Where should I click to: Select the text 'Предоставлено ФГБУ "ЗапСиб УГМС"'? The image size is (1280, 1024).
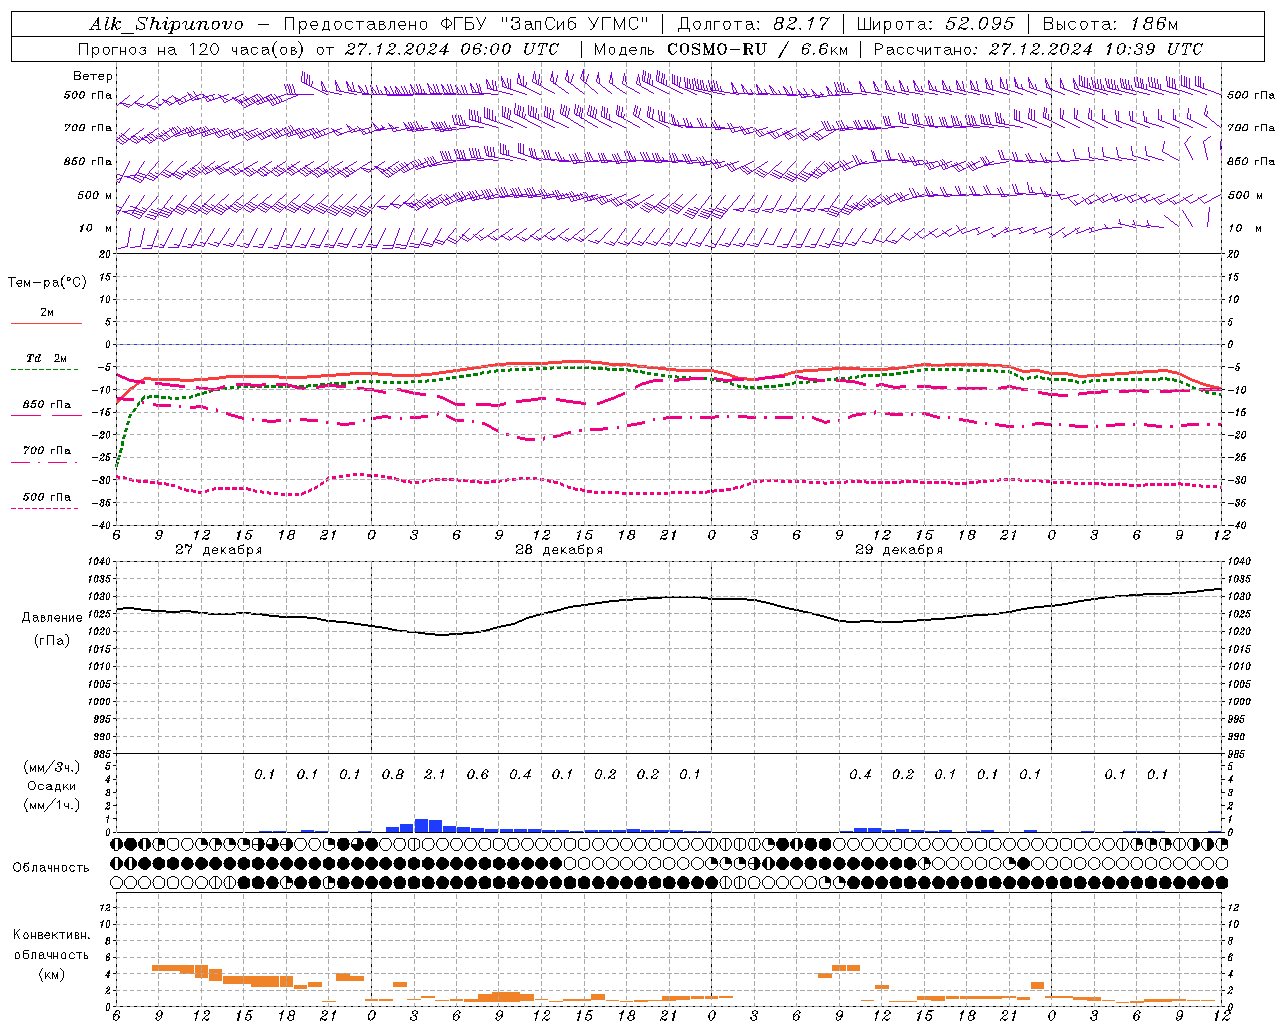click(x=467, y=24)
